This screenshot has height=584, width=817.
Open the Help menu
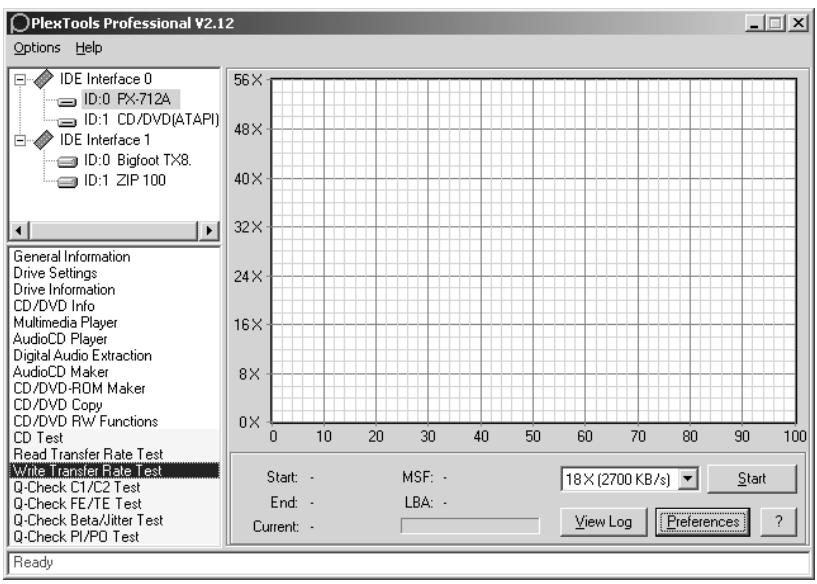(89, 47)
